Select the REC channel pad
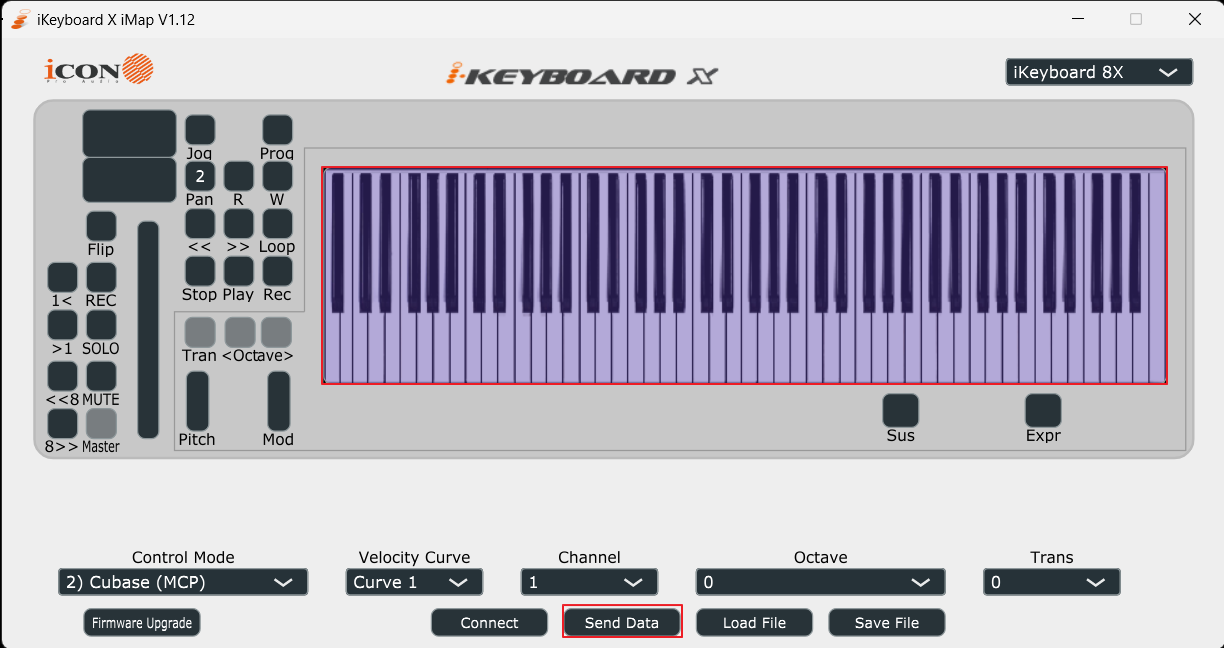 pos(101,277)
